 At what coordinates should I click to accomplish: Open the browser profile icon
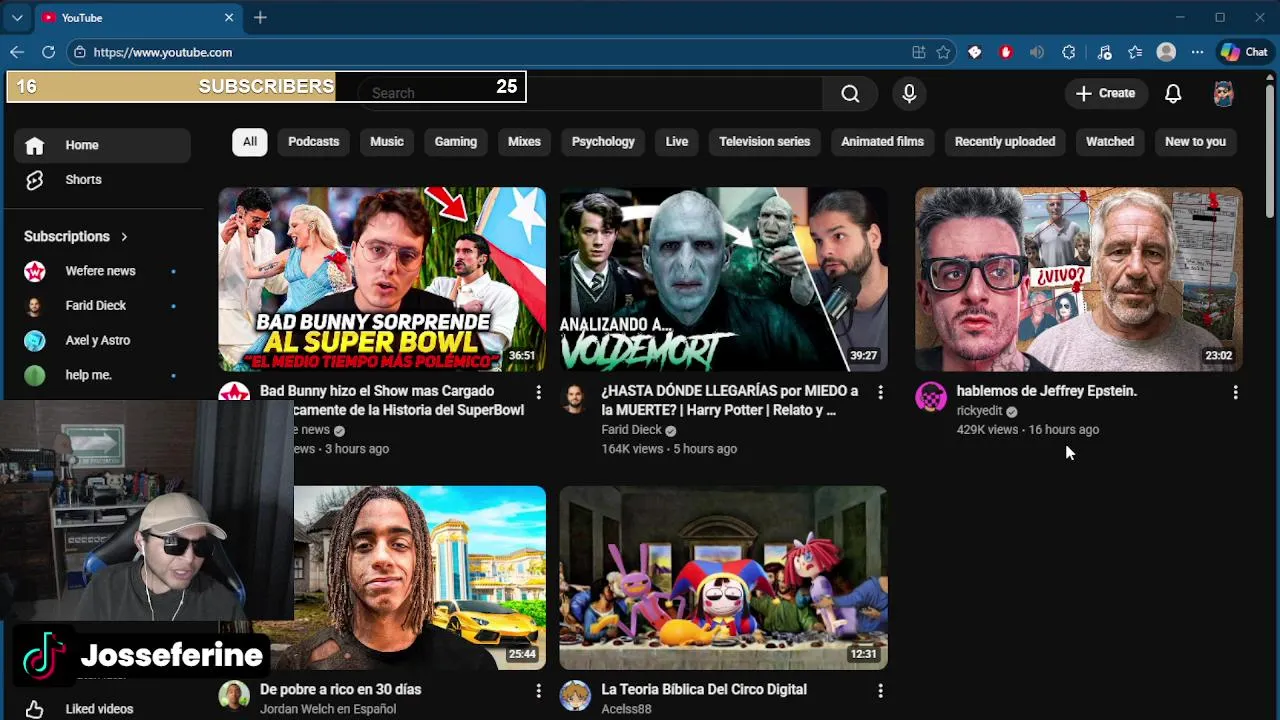coord(1166,52)
